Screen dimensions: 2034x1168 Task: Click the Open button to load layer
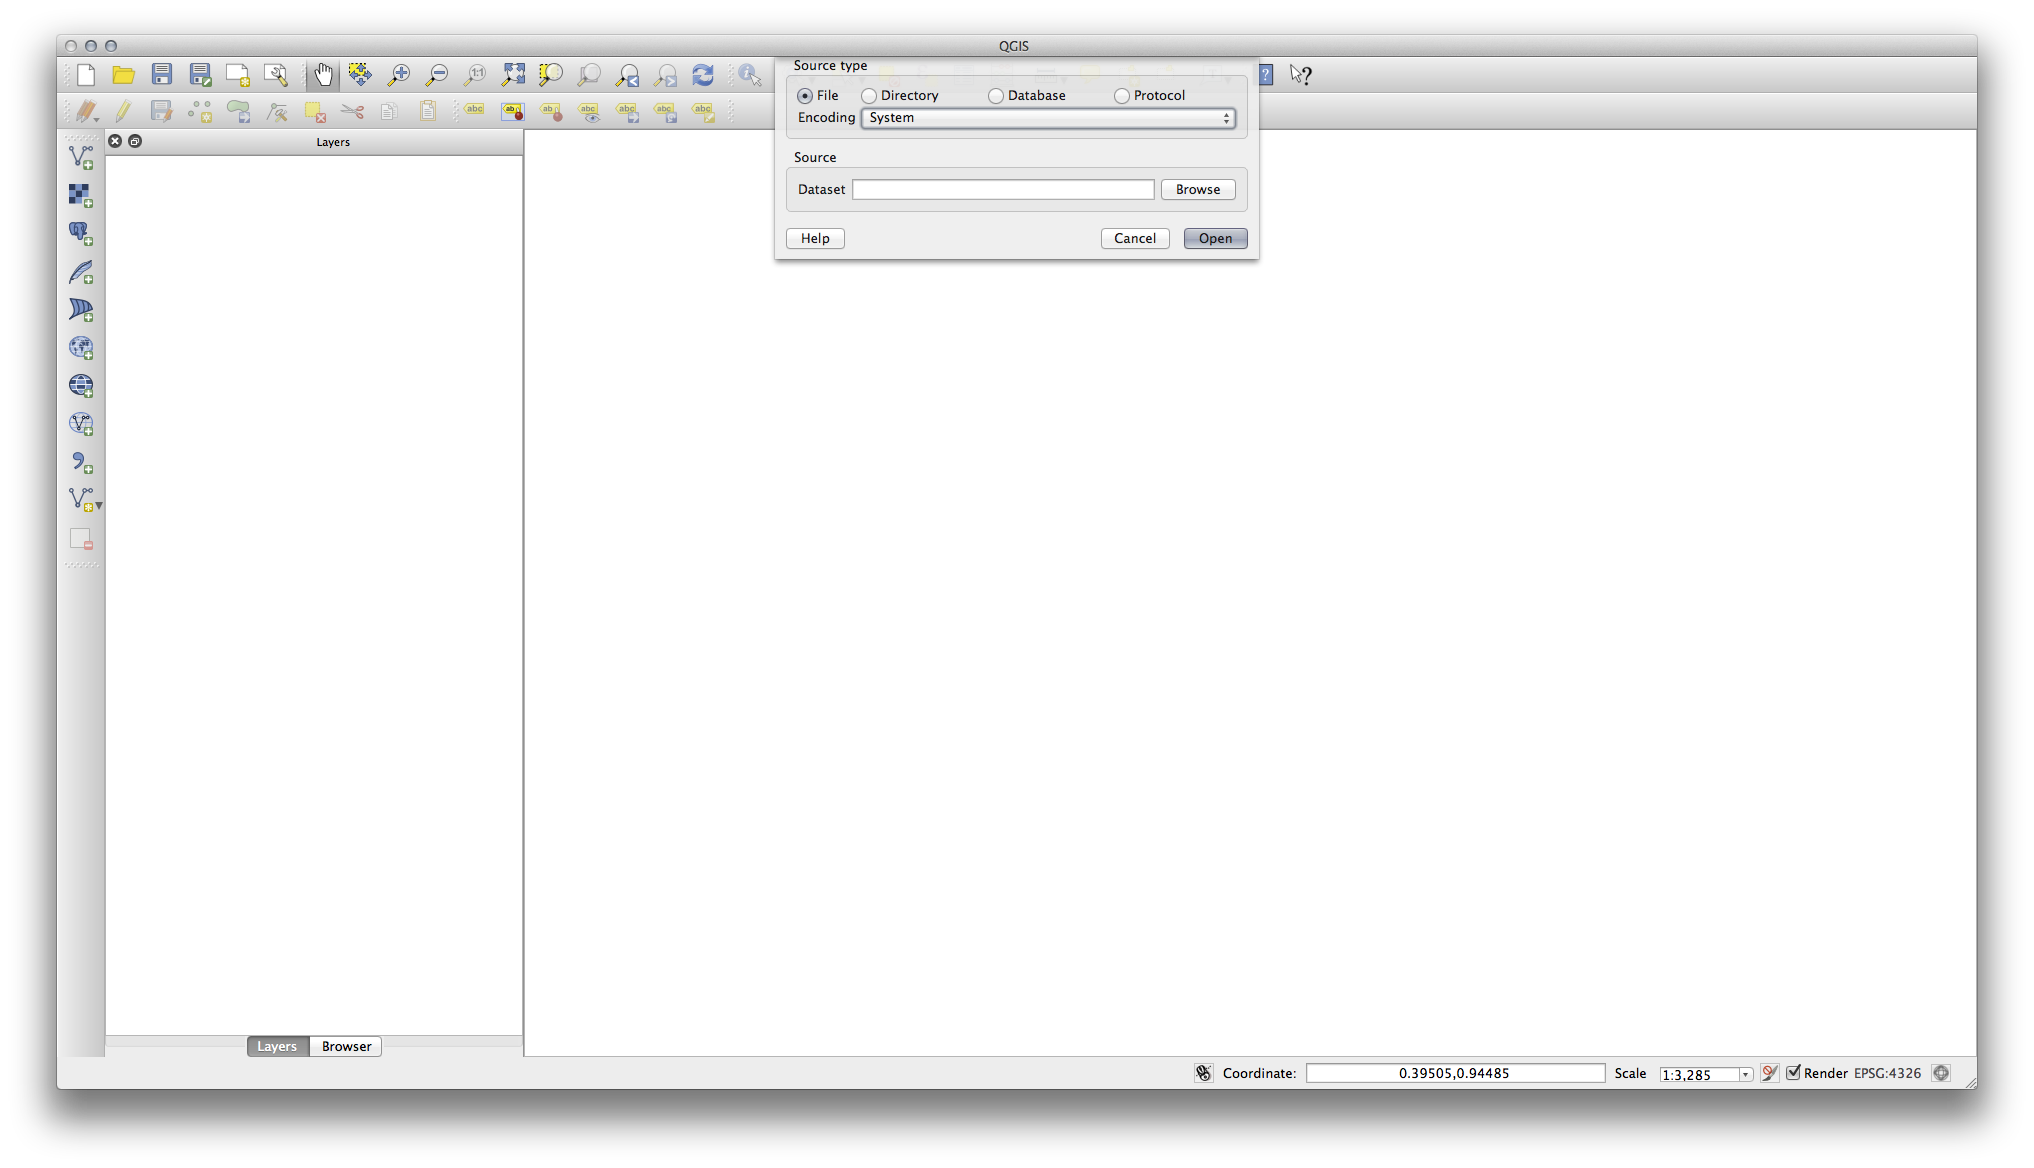click(1214, 238)
